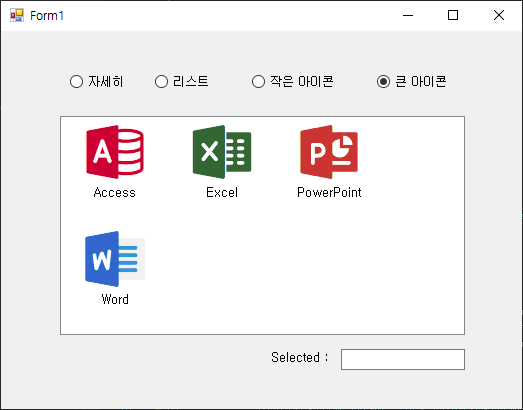Click the Word label text
The width and height of the screenshot is (523, 410).
tap(115, 299)
